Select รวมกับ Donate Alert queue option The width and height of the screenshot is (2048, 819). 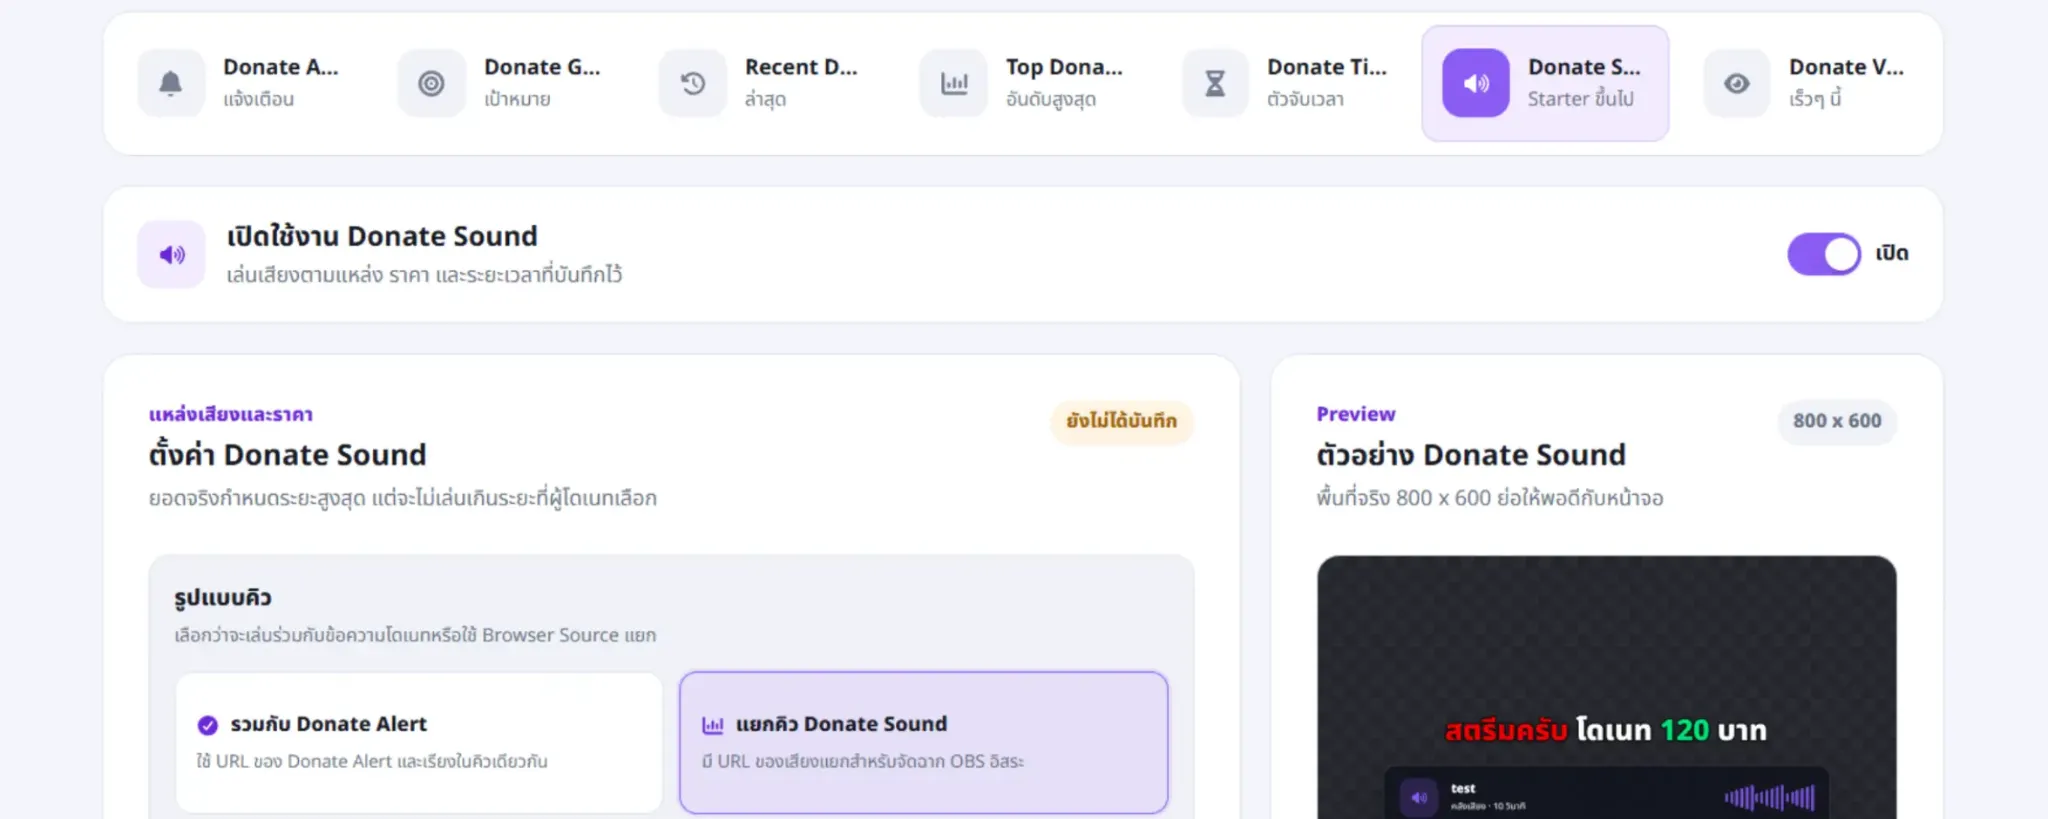pyautogui.click(x=419, y=742)
